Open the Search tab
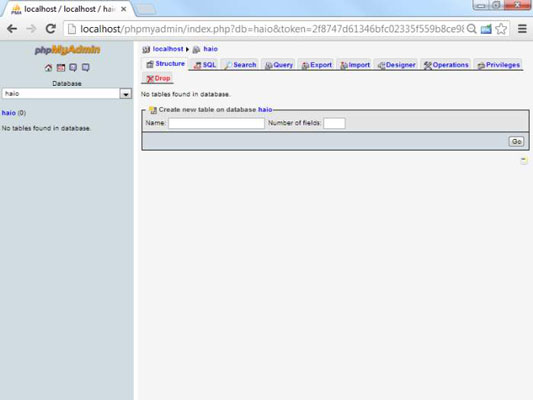 click(x=240, y=65)
